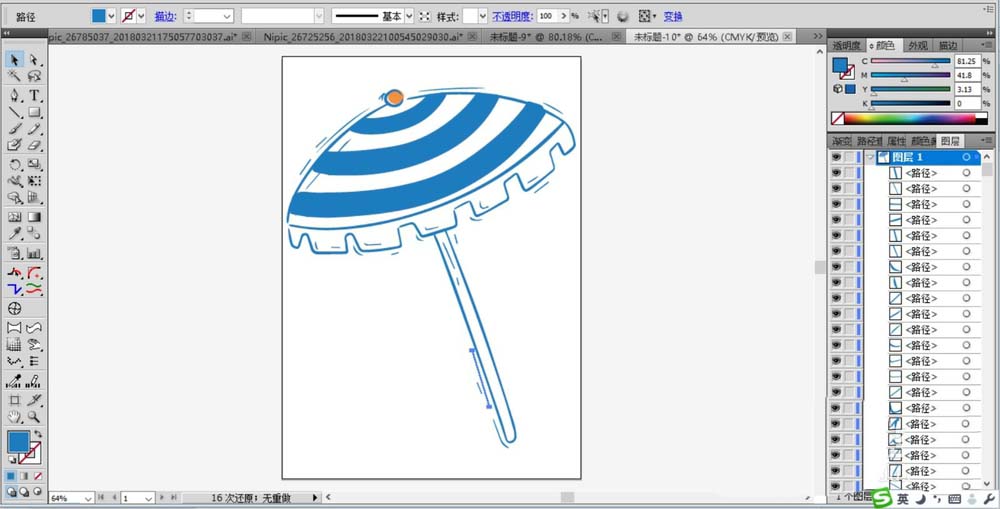The height and width of the screenshot is (509, 1000).
Task: Pick the Magic Wand tool
Action: point(15,77)
